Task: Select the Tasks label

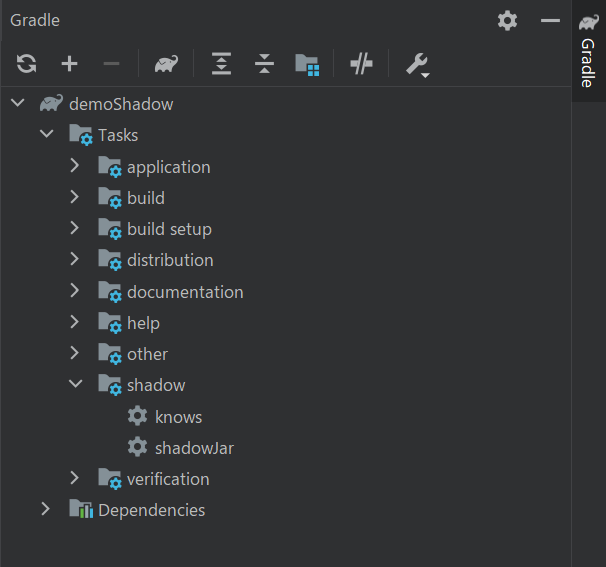Action: [118, 135]
